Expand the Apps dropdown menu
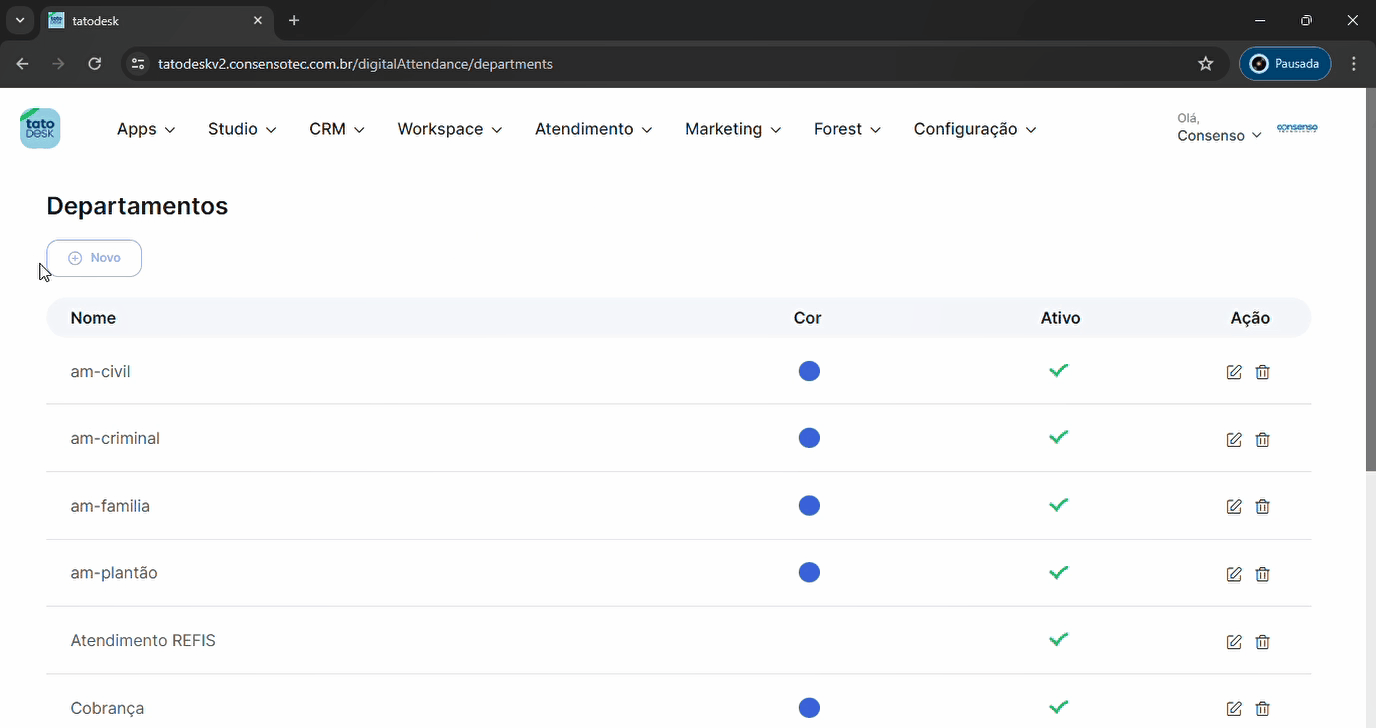1376x728 pixels. (x=146, y=129)
